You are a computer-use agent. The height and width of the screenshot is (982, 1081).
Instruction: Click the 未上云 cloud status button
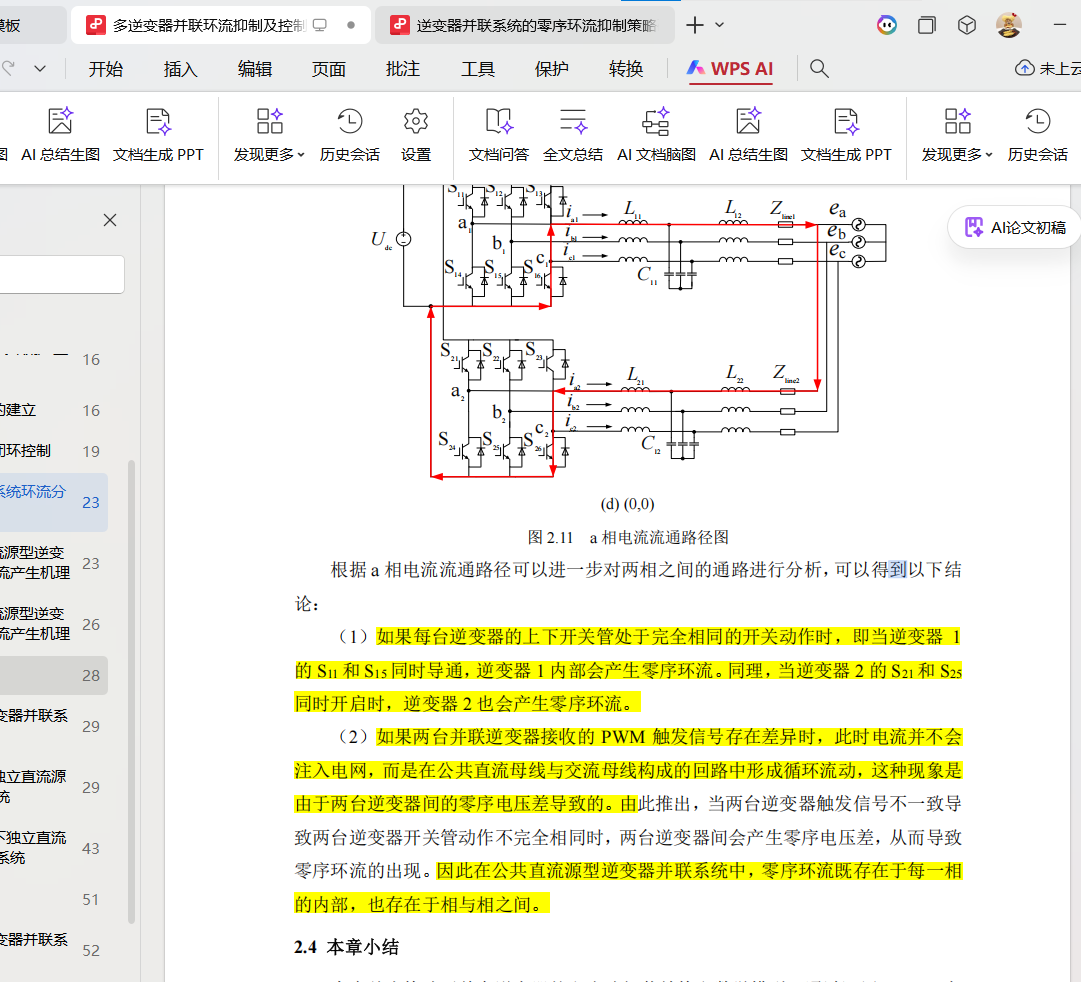point(1047,68)
